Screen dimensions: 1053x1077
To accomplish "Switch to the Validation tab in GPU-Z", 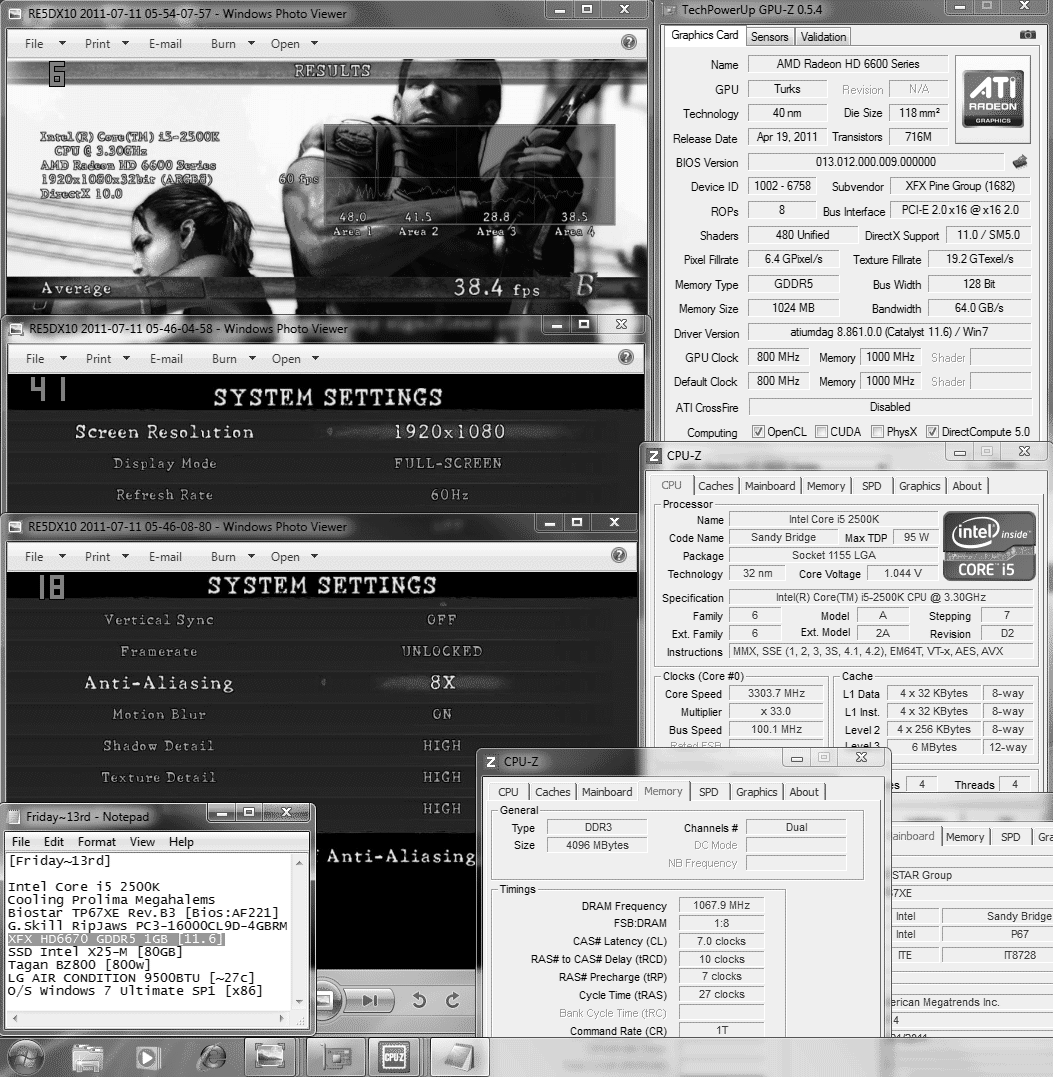I will tap(823, 36).
